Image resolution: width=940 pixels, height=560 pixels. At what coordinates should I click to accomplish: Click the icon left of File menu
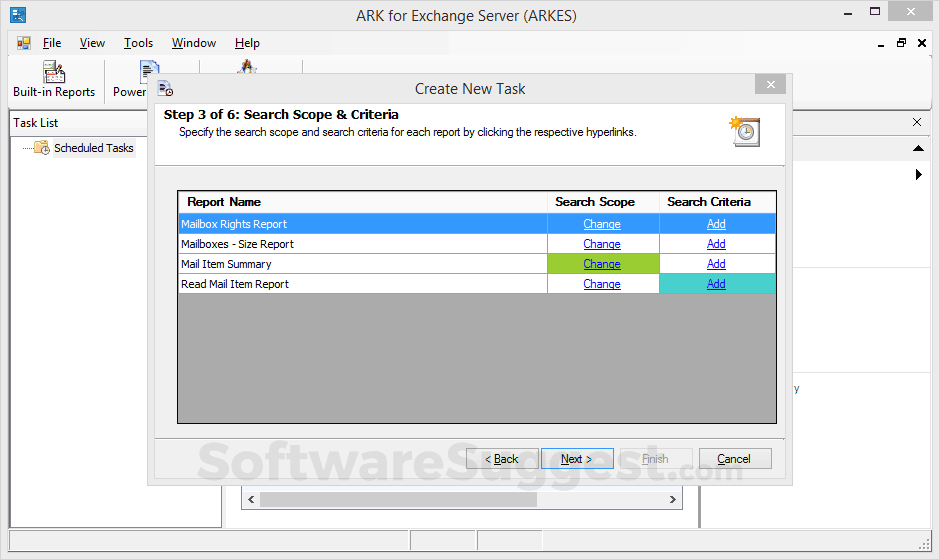(x=24, y=43)
